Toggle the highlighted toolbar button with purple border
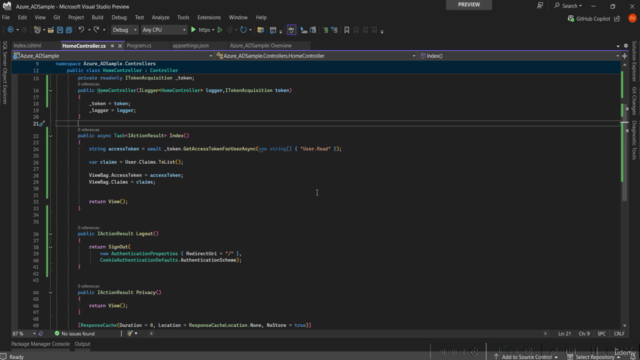 click(x=291, y=30)
